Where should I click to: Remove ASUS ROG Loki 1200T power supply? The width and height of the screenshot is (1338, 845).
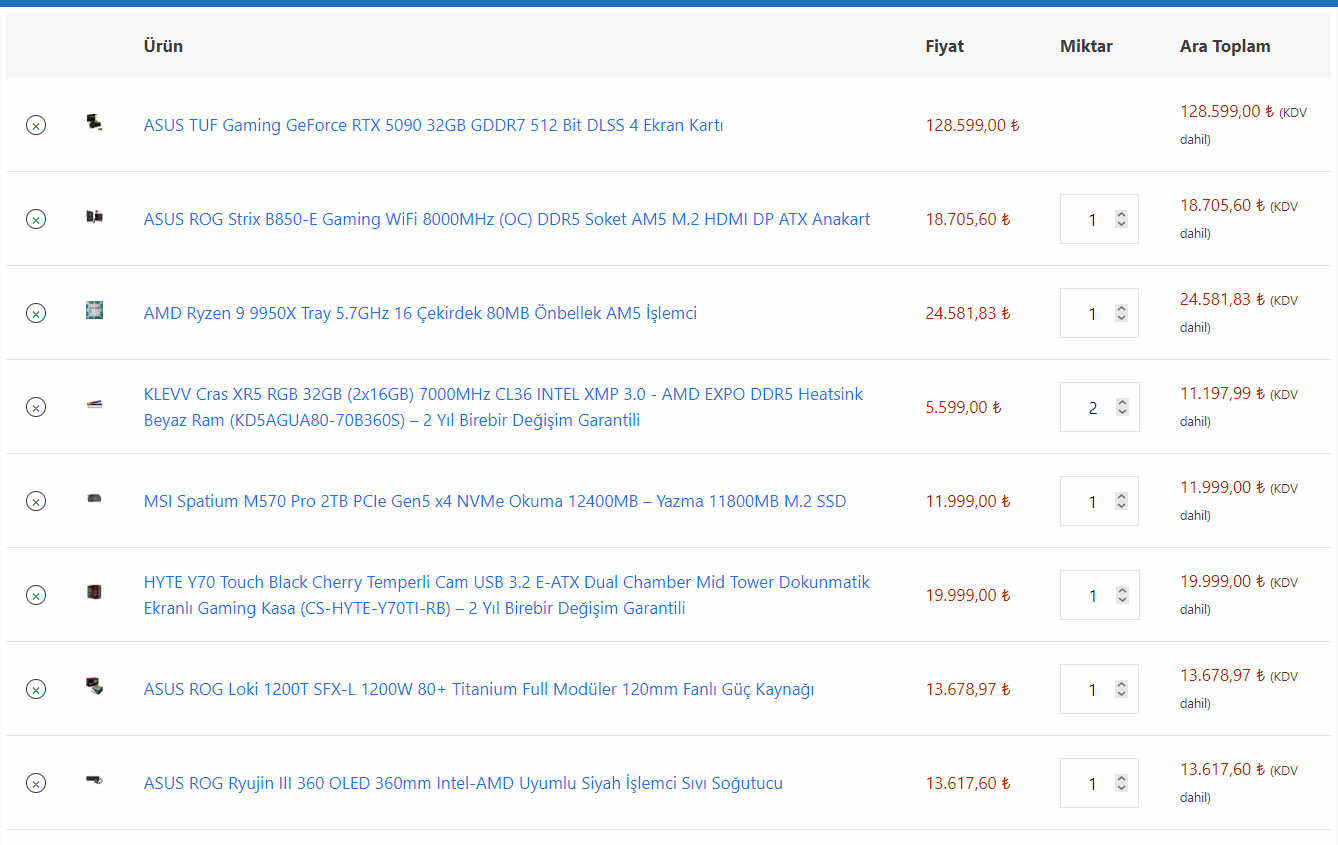(x=36, y=689)
